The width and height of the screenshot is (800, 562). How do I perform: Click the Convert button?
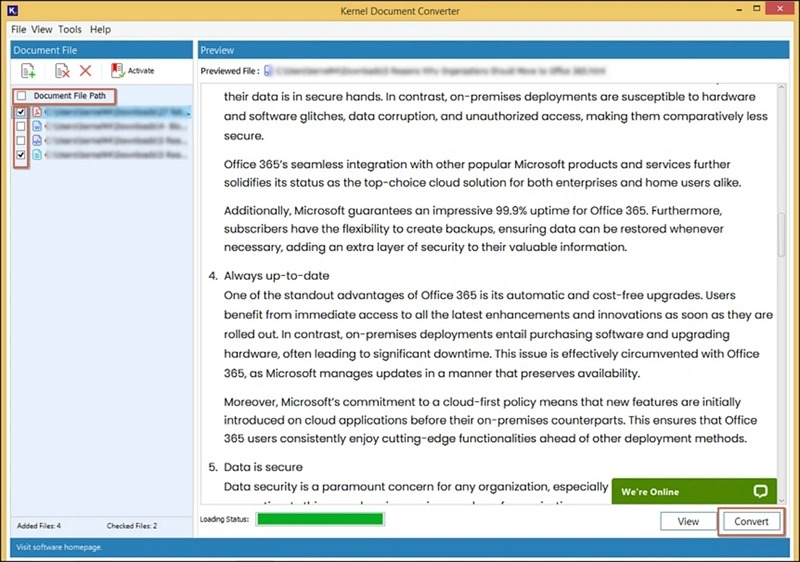click(x=751, y=521)
